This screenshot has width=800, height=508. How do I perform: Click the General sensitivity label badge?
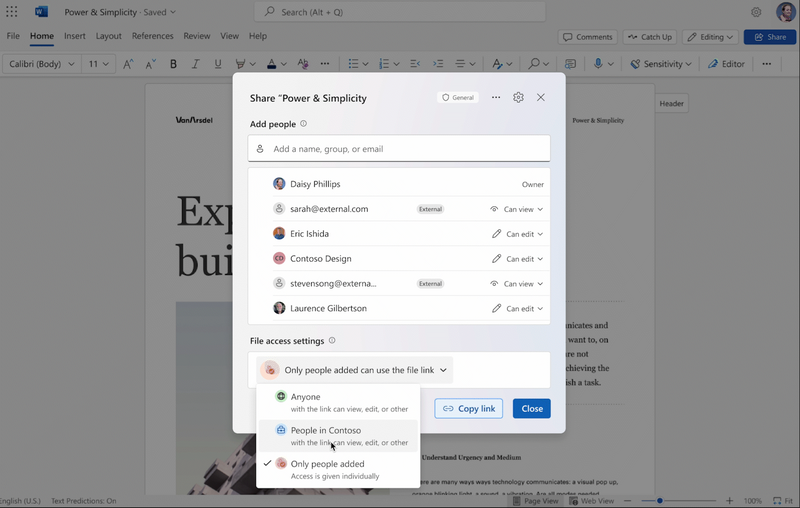tap(458, 97)
